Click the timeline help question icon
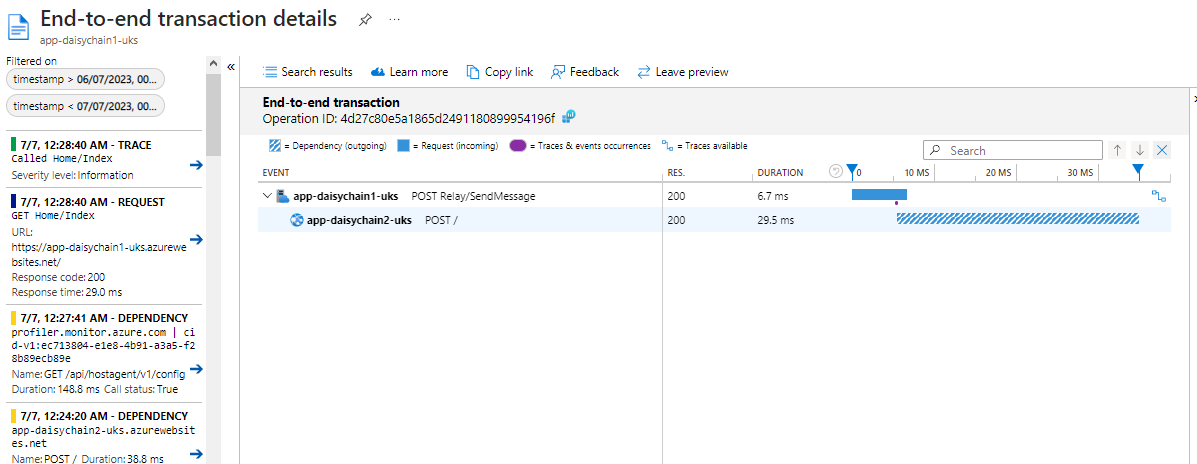This screenshot has height=464, width=1197. 836,172
